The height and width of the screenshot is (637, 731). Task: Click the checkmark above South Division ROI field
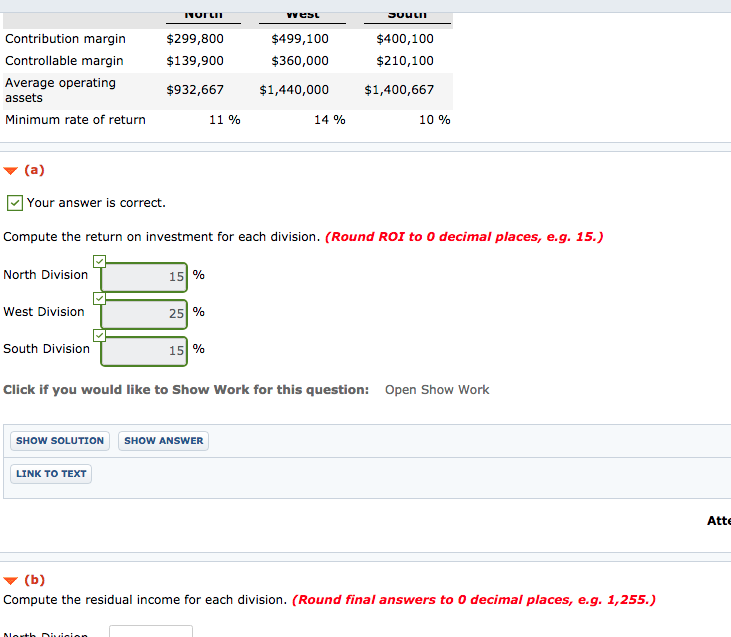99,335
